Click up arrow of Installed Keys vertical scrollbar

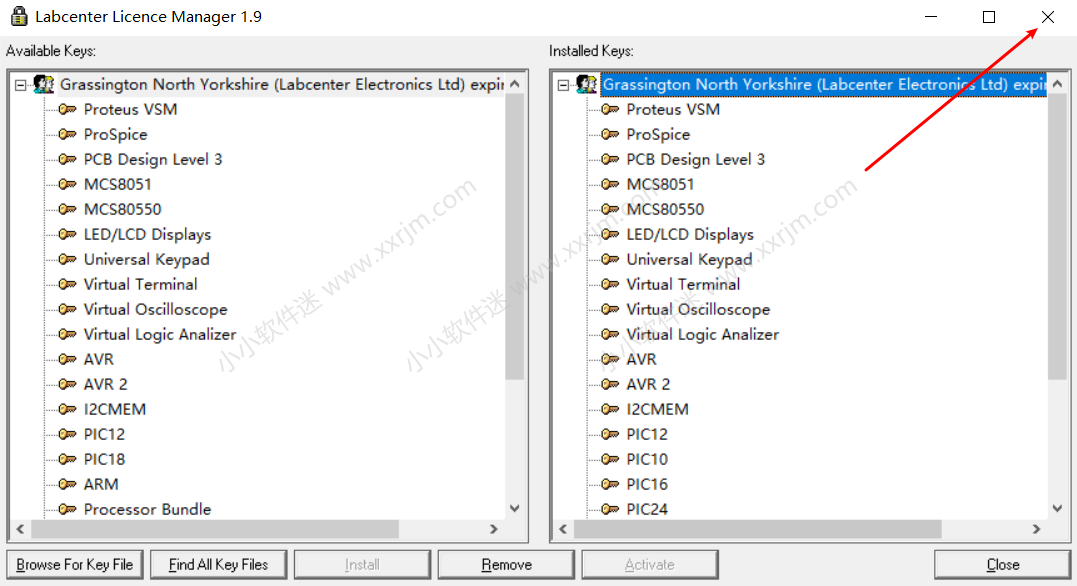tap(1057, 84)
